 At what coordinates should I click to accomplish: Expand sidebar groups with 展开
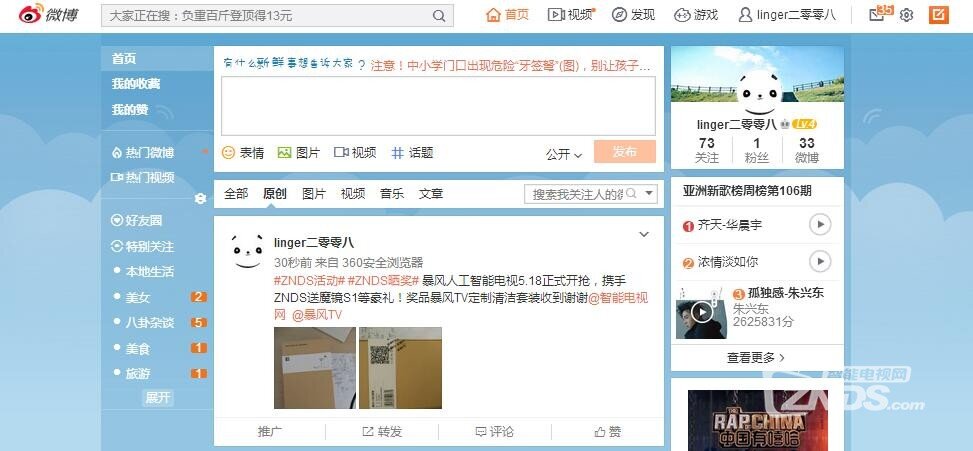click(158, 398)
